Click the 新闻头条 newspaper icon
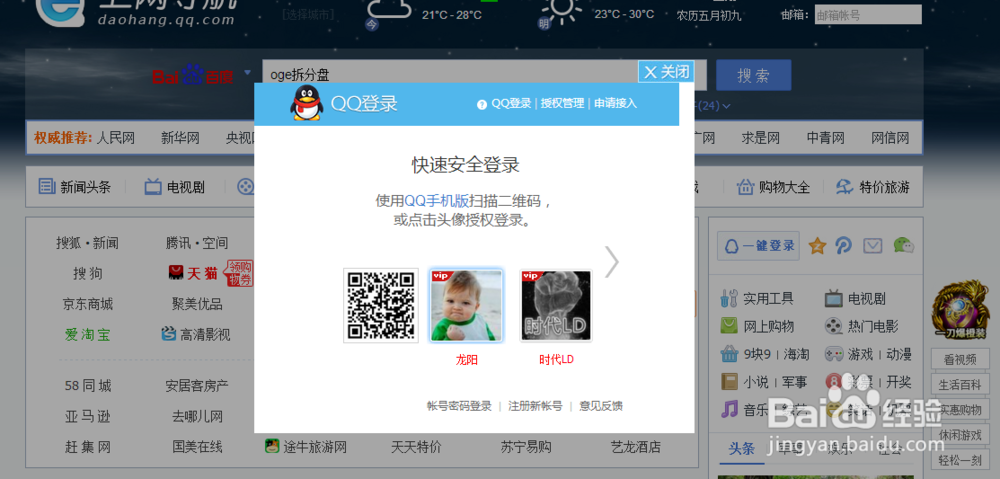1000x479 pixels. click(x=47, y=186)
